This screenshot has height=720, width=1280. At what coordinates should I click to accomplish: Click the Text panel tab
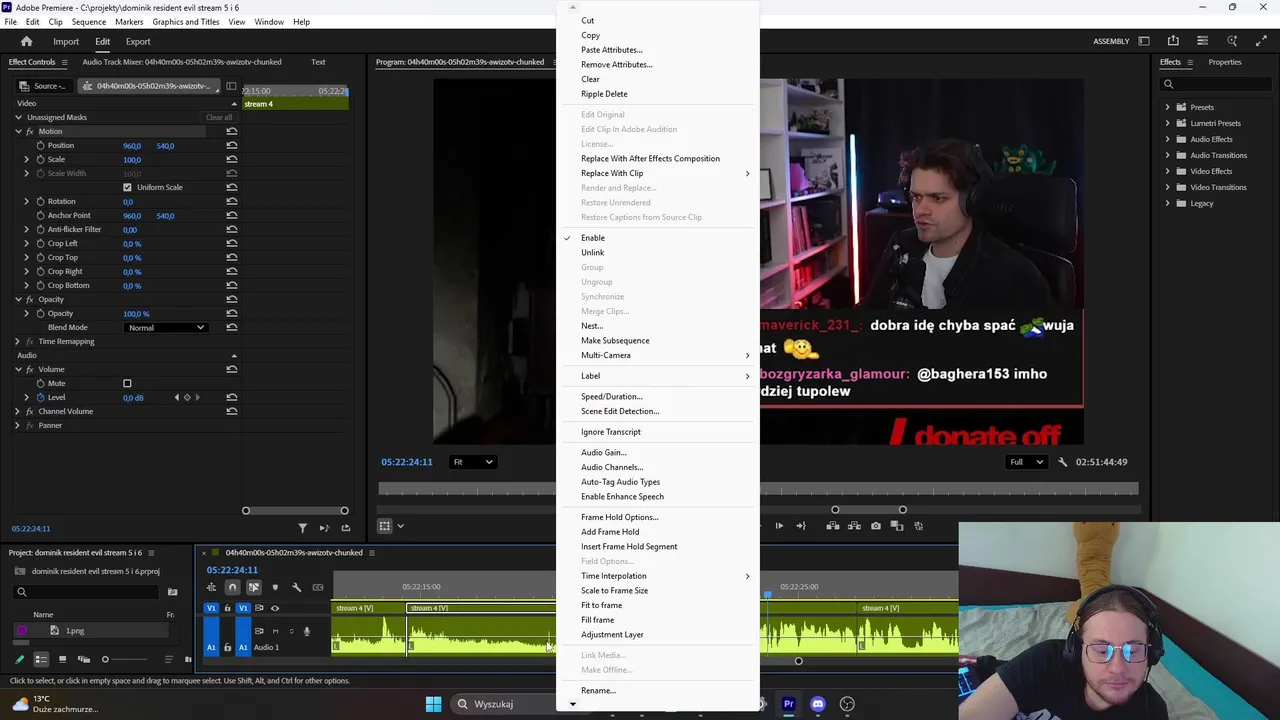pos(318,62)
